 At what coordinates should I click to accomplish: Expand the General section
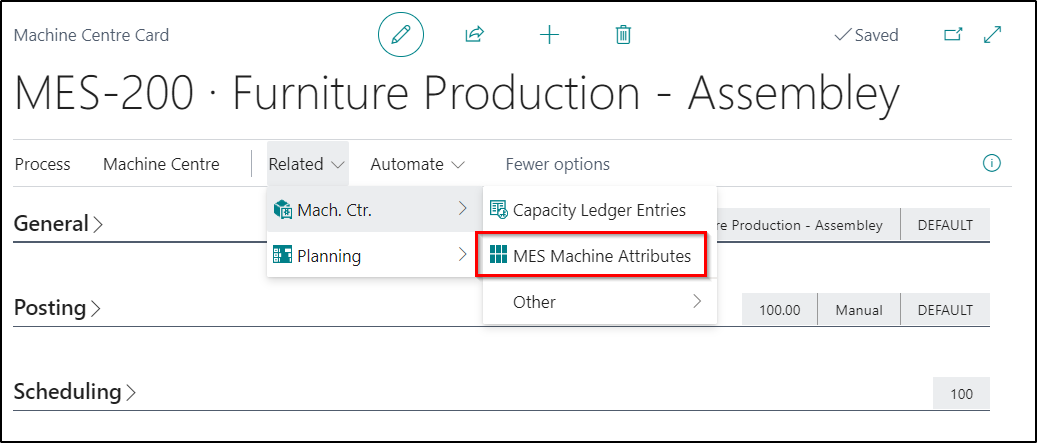click(x=58, y=224)
